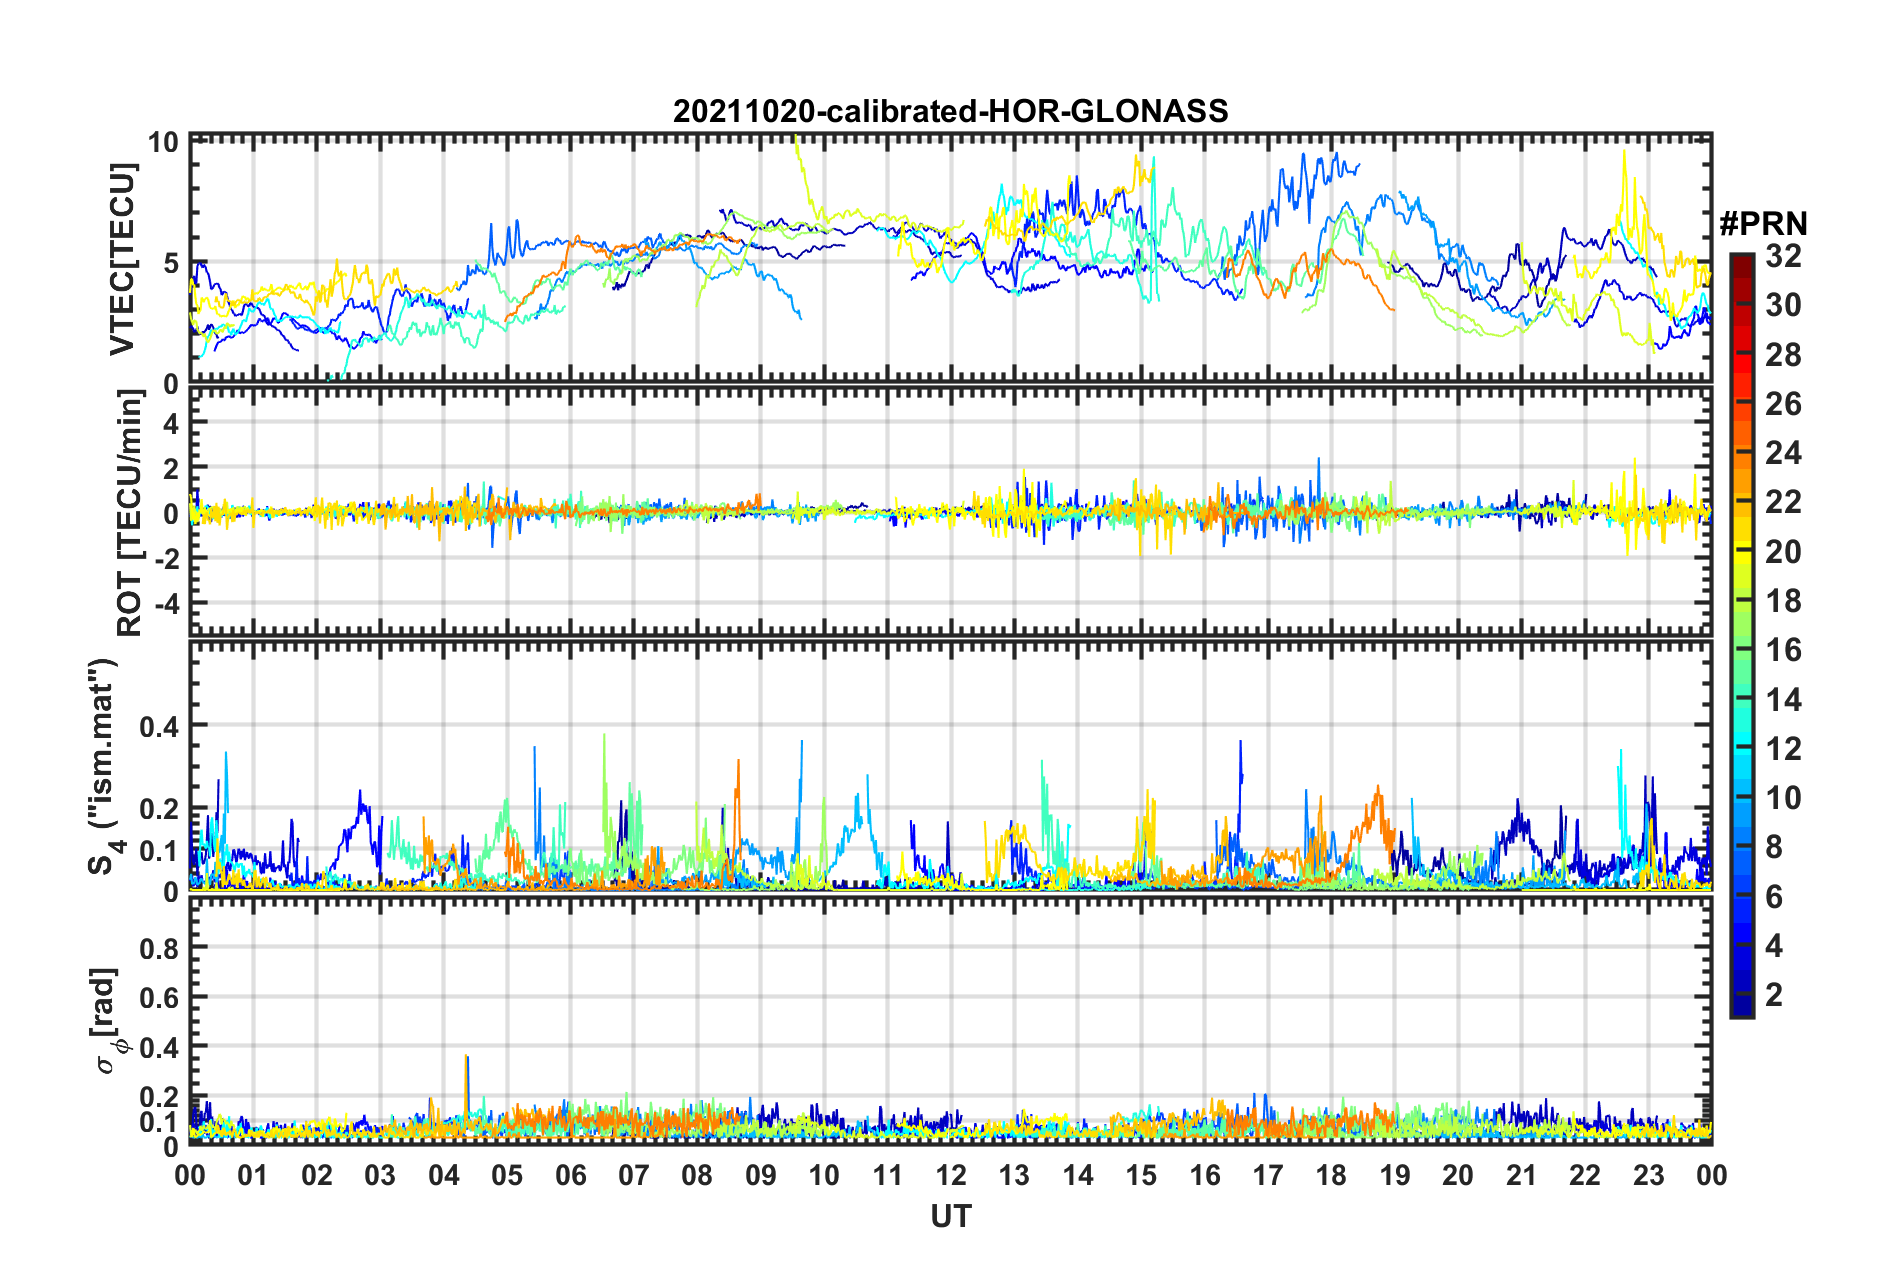Click the yellow band near 20 on colorbar
This screenshot has width=1902, height=1272.
pos(1741,551)
